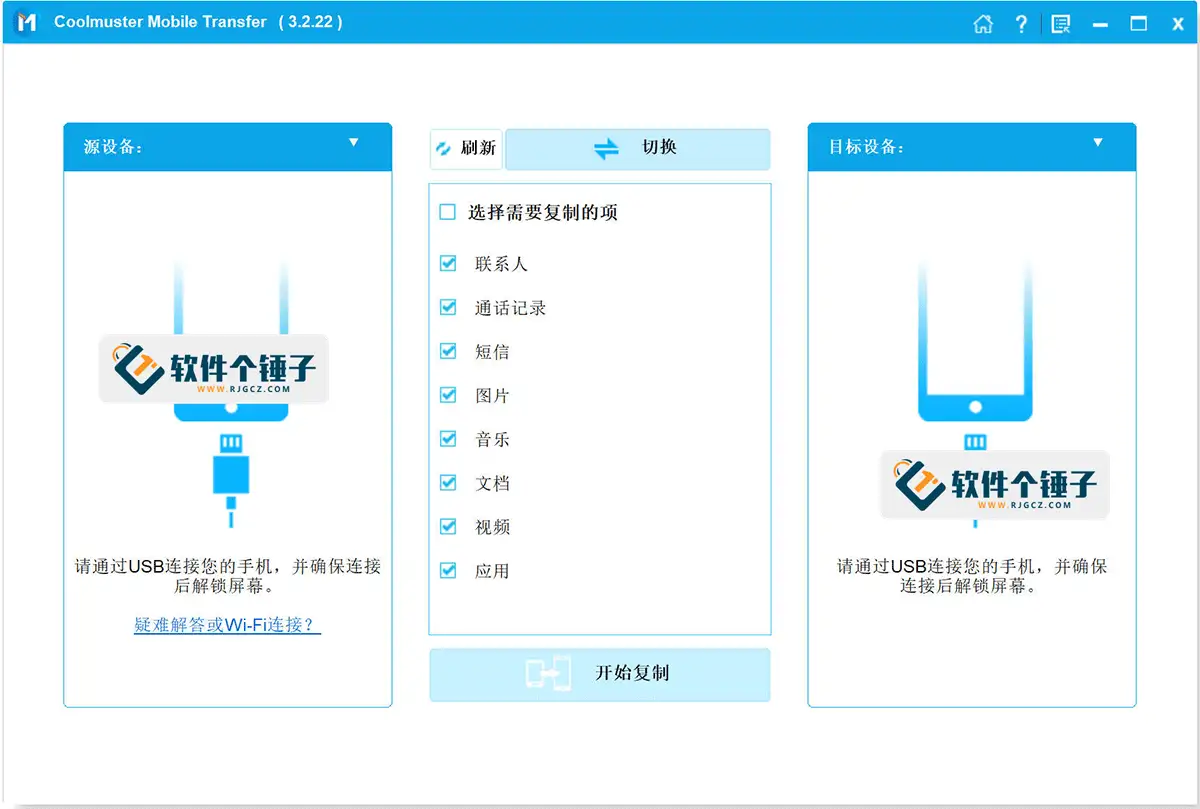Uncheck the 视频 checkbox
This screenshot has height=809, width=1200.
click(x=448, y=526)
